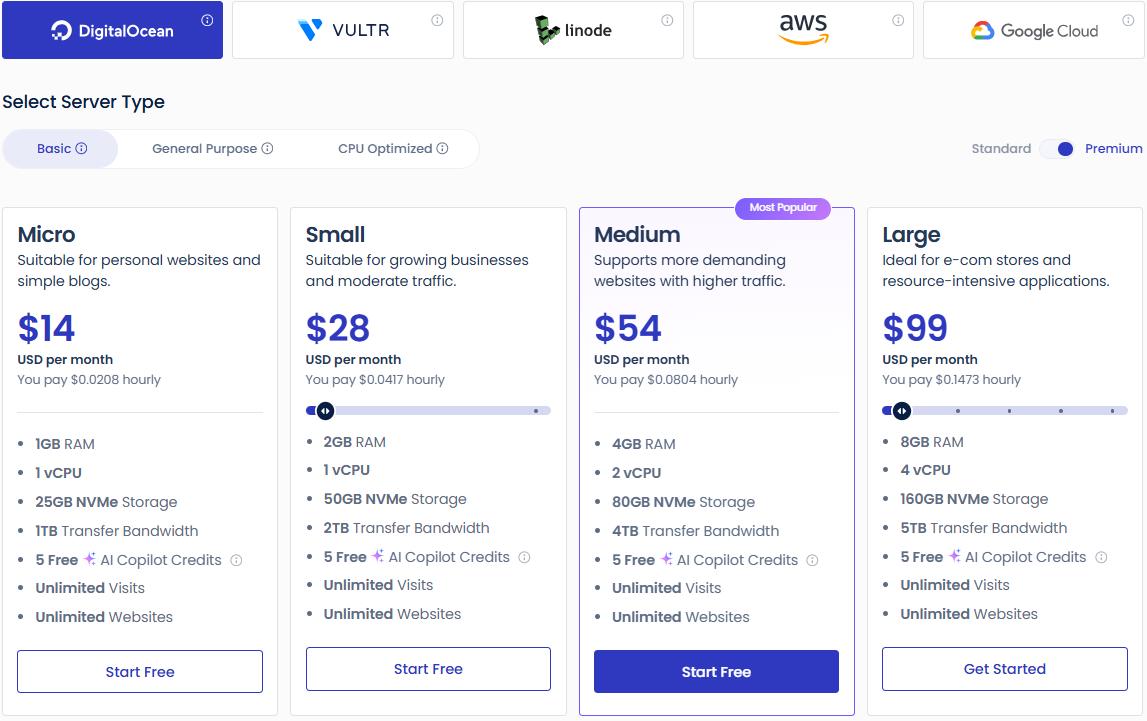
Task: Click the info icon beside the Basic tab
Action: (81, 148)
